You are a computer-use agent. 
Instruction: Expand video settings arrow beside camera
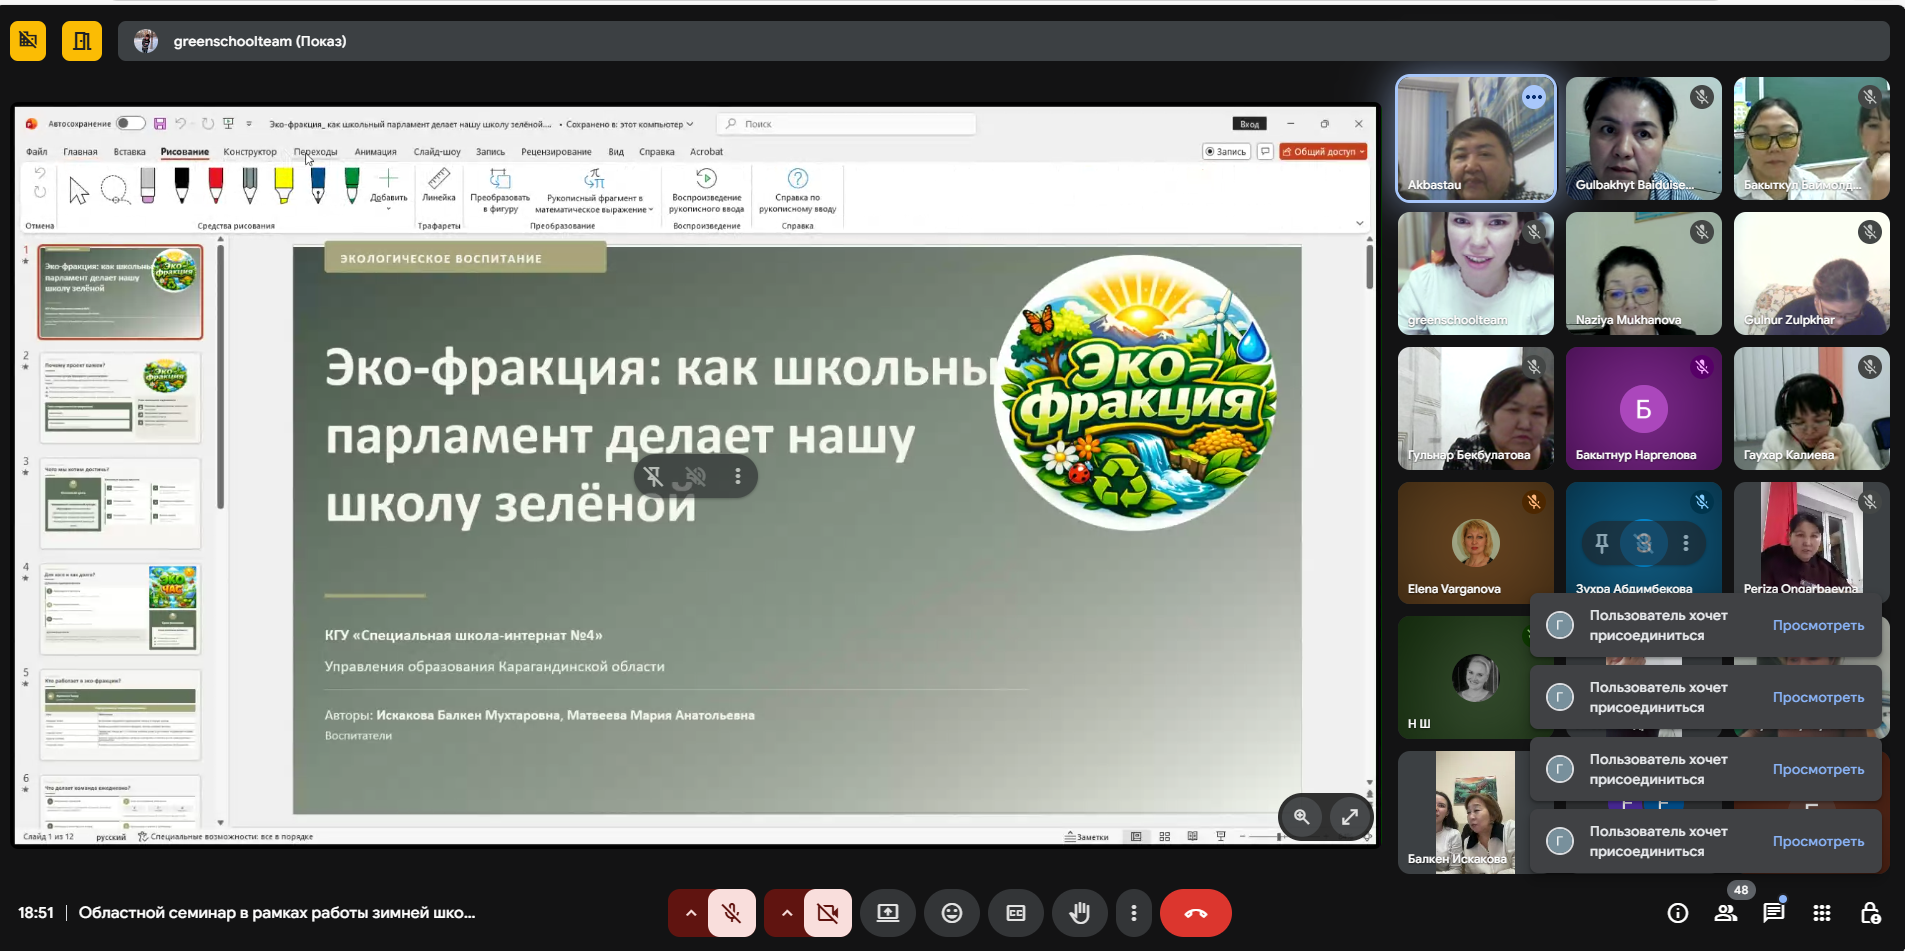(x=786, y=912)
